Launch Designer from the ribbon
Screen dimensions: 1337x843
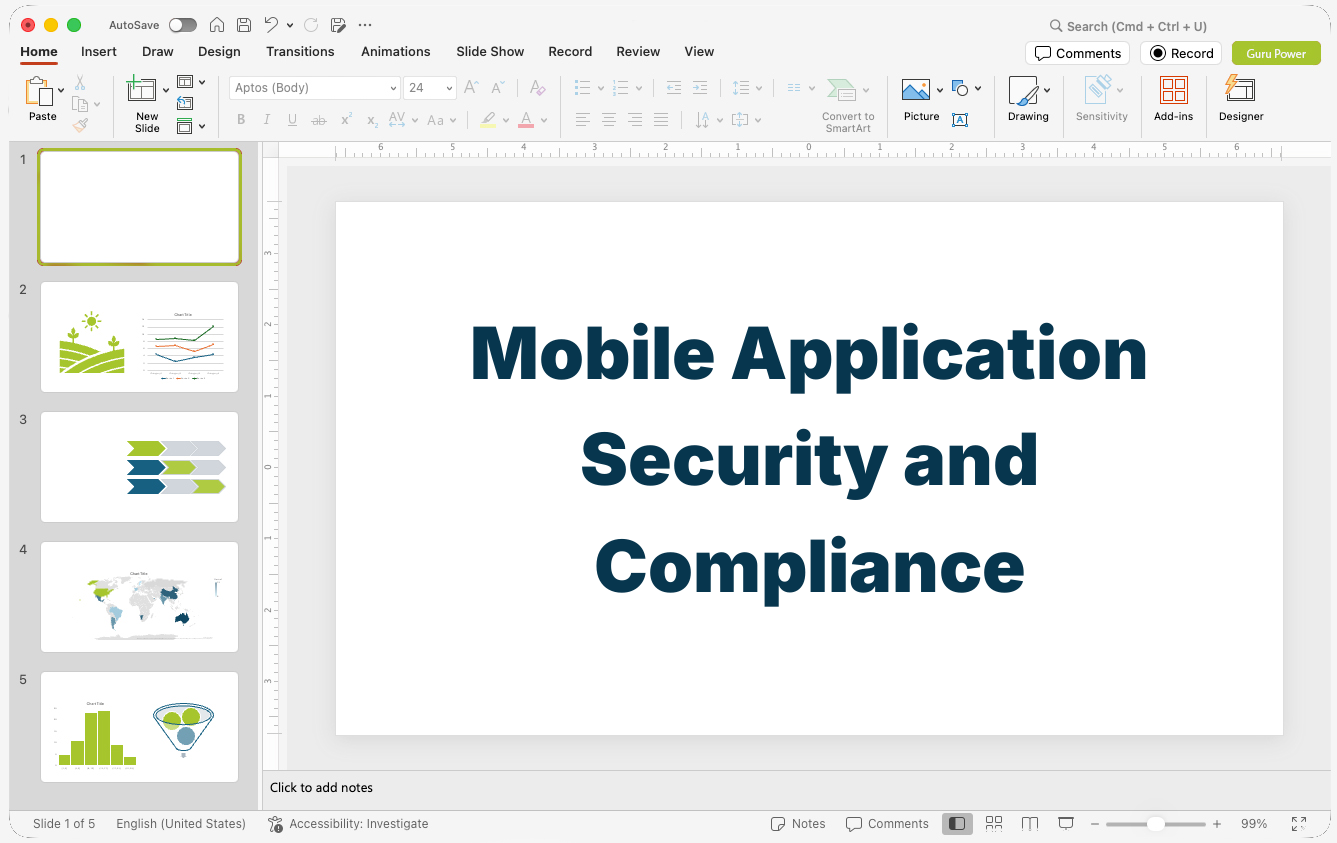click(x=1241, y=99)
